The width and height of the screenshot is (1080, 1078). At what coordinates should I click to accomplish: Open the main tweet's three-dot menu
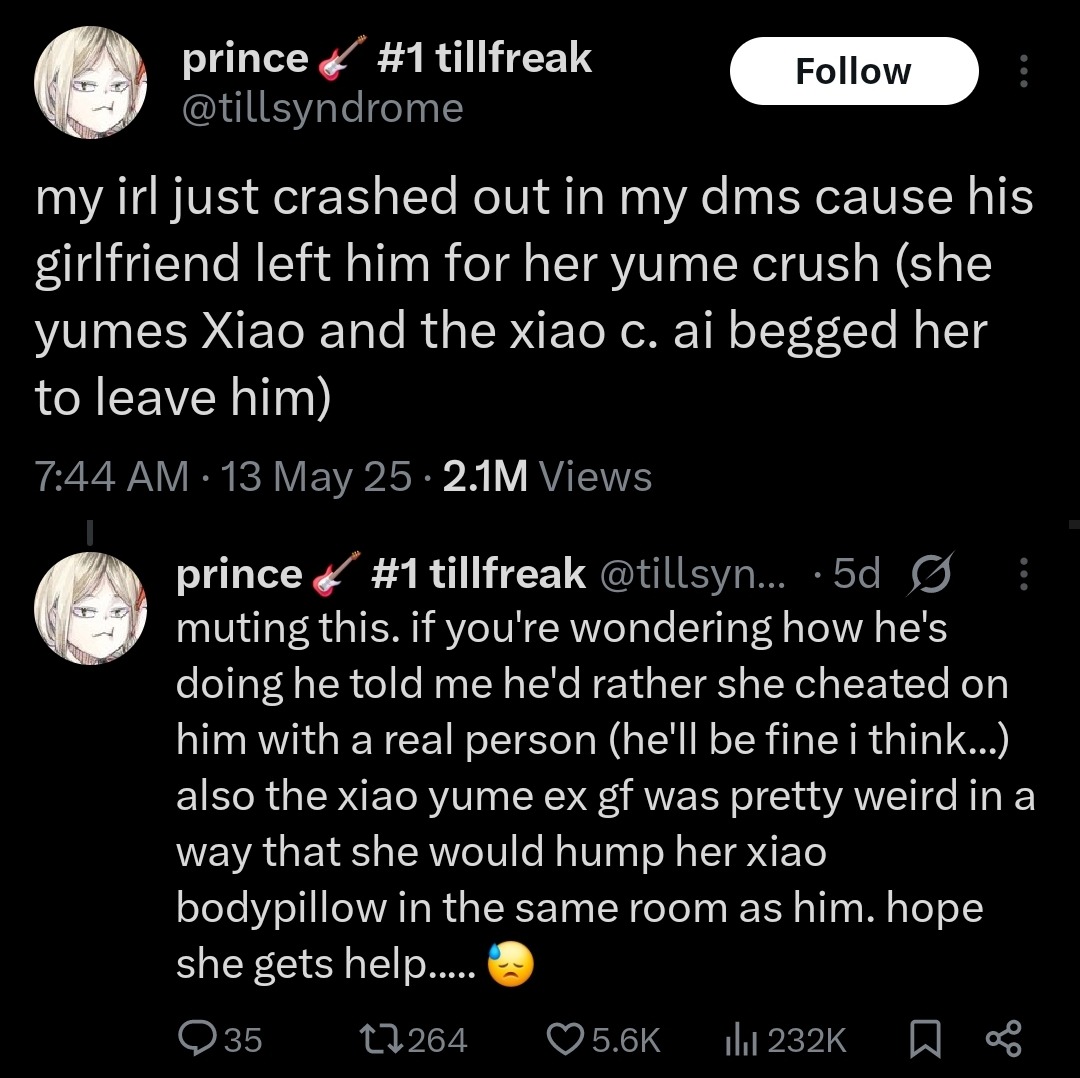coord(1024,71)
